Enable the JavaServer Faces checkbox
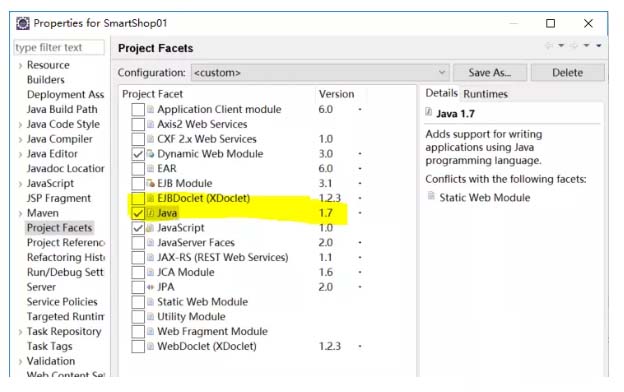The image size is (624, 392). pos(138,242)
